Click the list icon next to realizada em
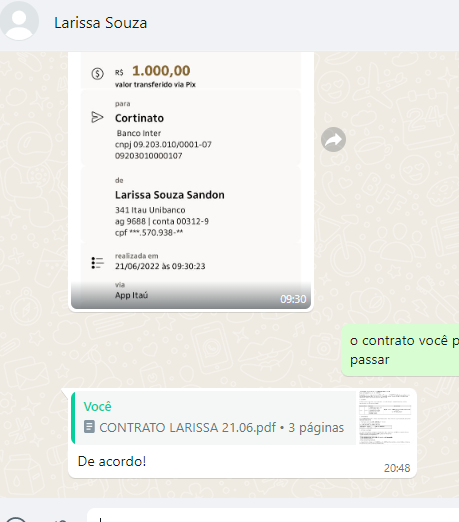The width and height of the screenshot is (459, 522). [97, 263]
